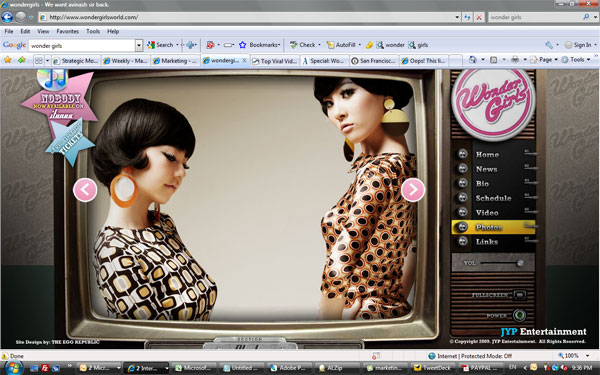Image resolution: width=600 pixels, height=375 pixels.
Task: Expand the Google search box dropdown
Action: (139, 46)
